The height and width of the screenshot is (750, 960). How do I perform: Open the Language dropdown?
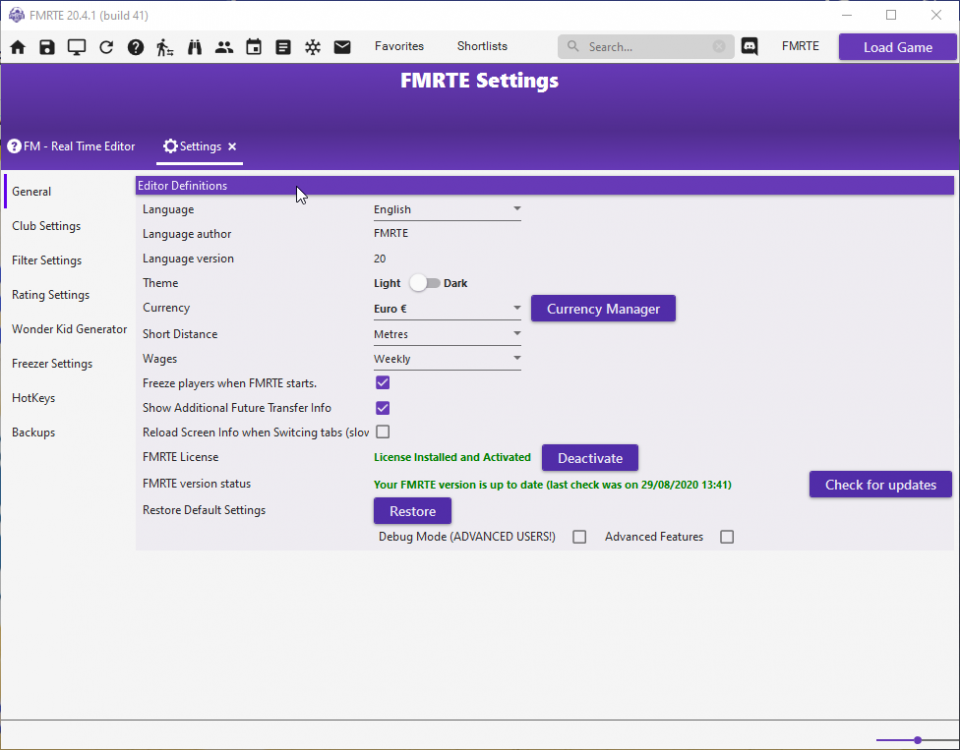(448, 209)
